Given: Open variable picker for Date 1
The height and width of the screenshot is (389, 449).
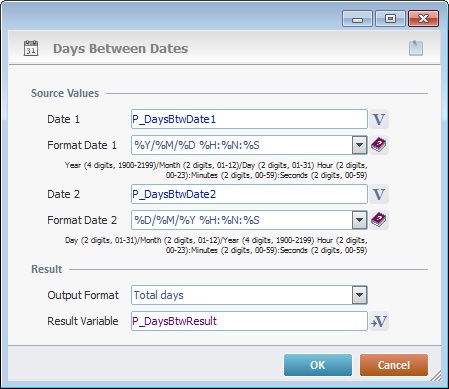Looking at the screenshot, I should coord(379,119).
